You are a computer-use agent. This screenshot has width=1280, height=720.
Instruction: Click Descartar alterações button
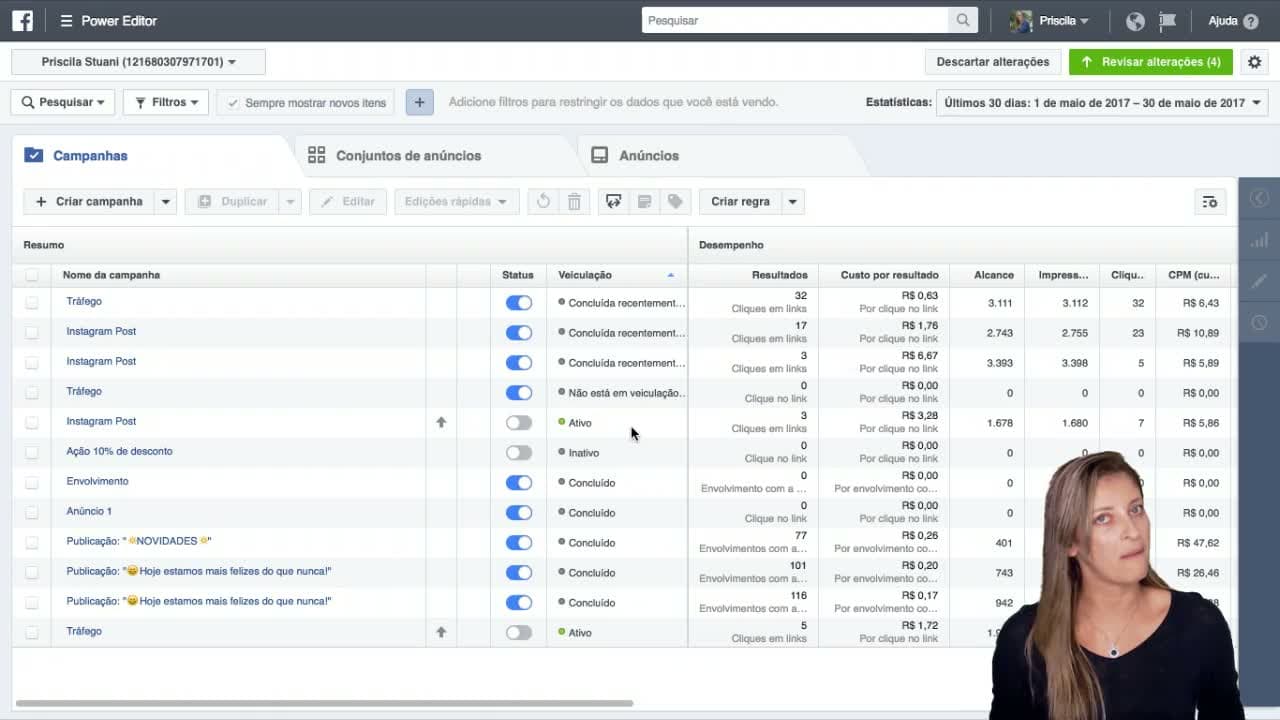pos(993,62)
